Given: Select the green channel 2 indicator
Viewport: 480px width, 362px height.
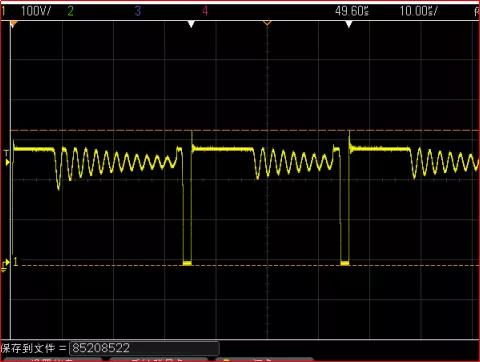Looking at the screenshot, I should click(x=70, y=11).
